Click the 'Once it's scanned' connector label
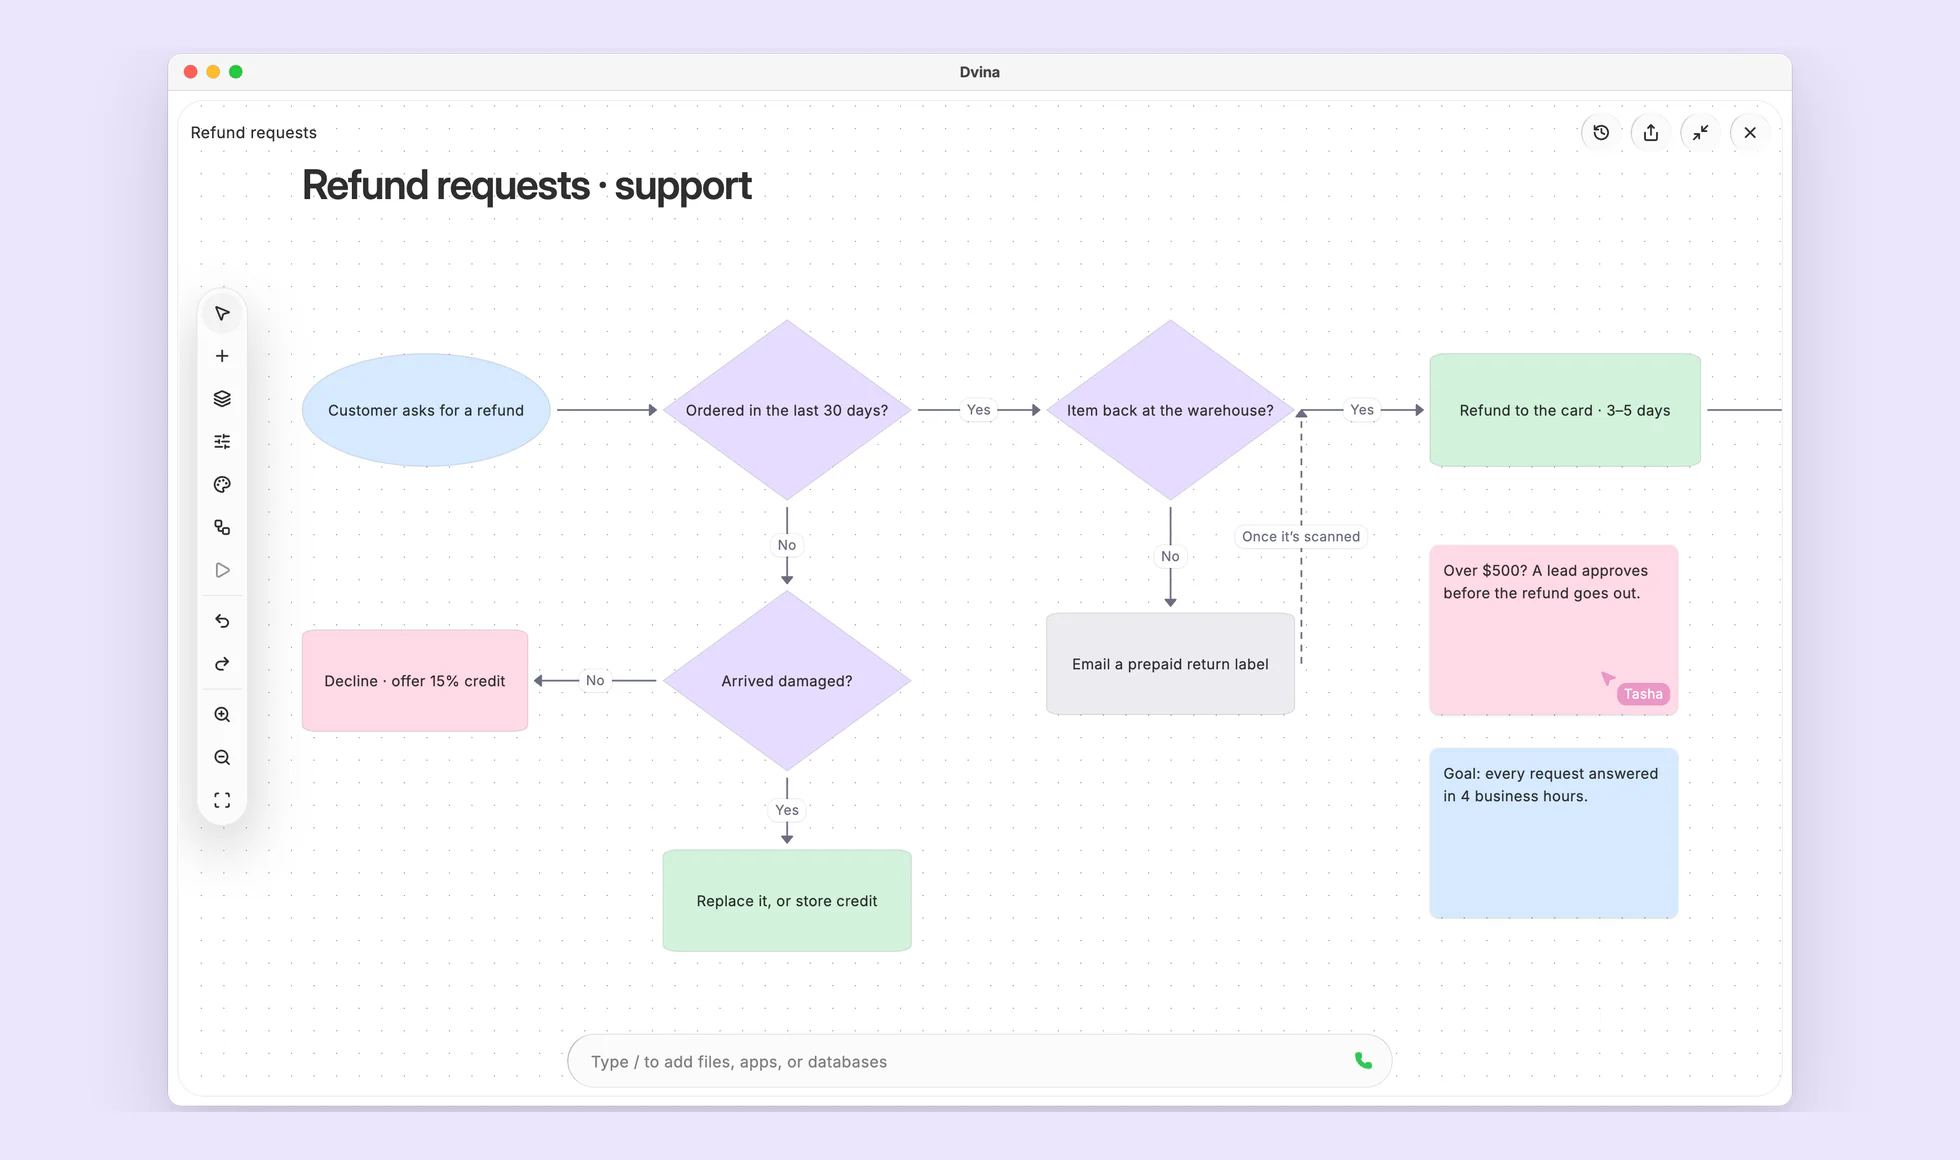The height and width of the screenshot is (1160, 1960). click(1301, 537)
